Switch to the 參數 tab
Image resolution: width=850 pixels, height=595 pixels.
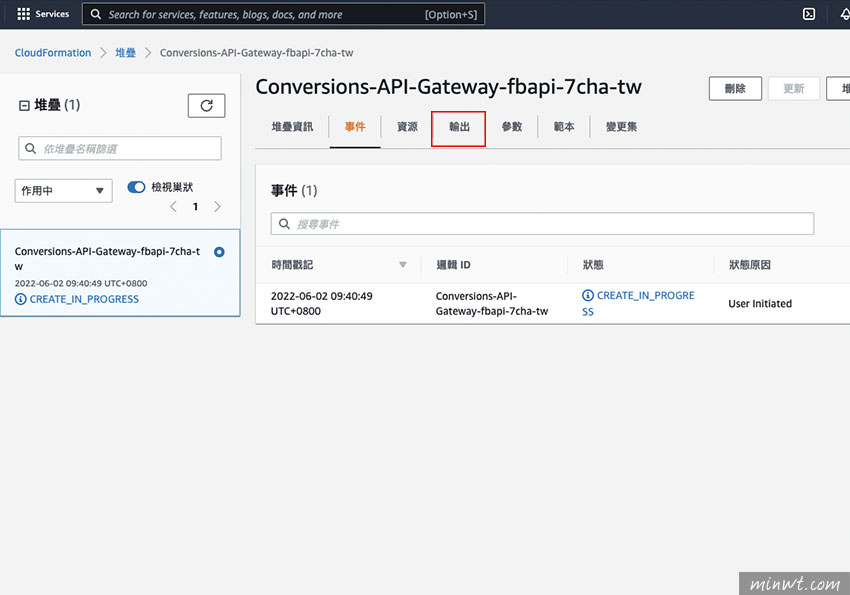coord(511,127)
